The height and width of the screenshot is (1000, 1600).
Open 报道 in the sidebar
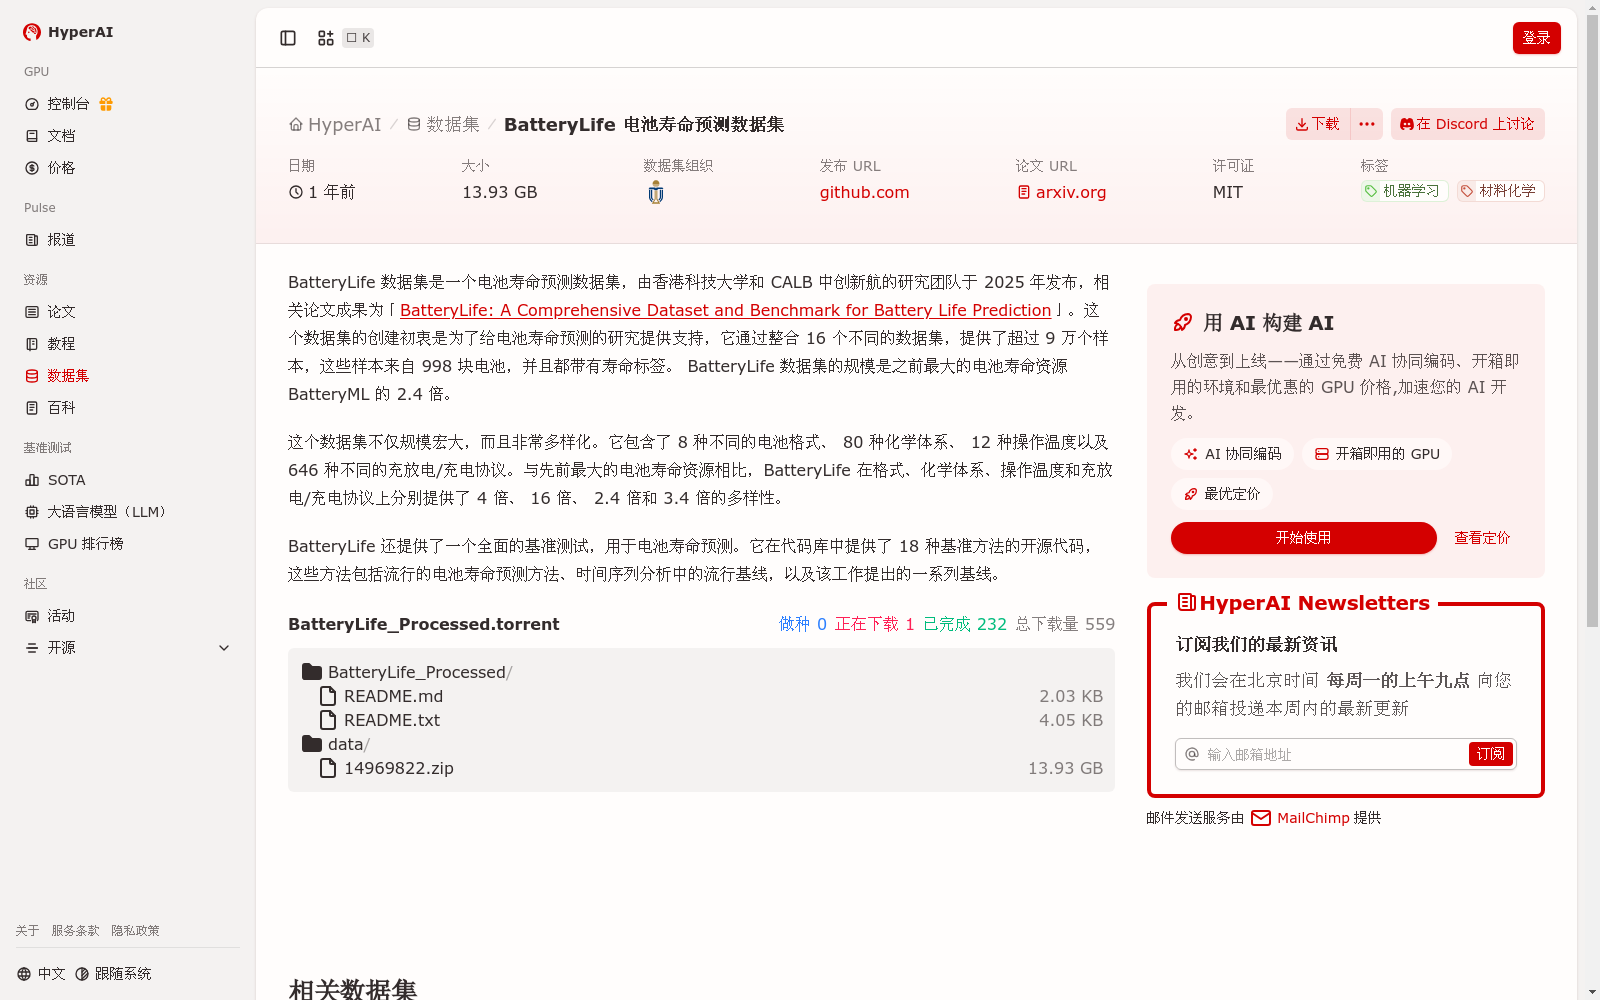click(50, 240)
